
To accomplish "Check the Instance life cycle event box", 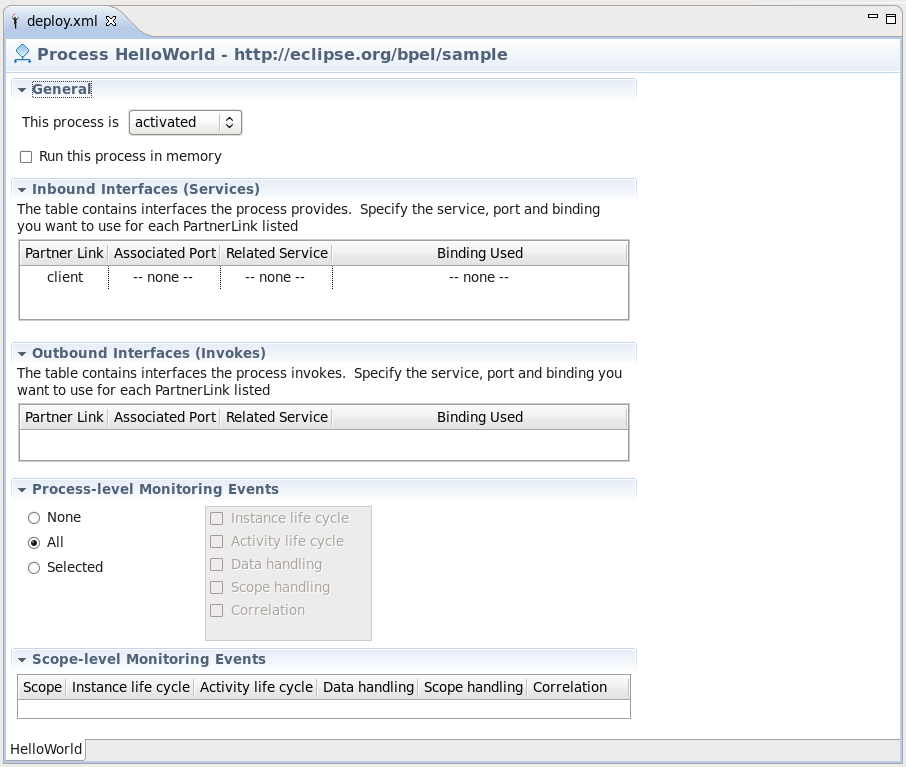I will [x=216, y=518].
